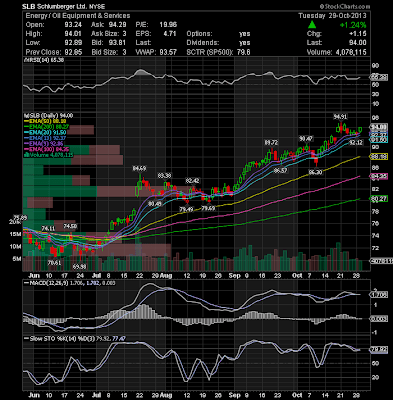
Task: Click the 10M volume axis label
Action: tap(16, 247)
